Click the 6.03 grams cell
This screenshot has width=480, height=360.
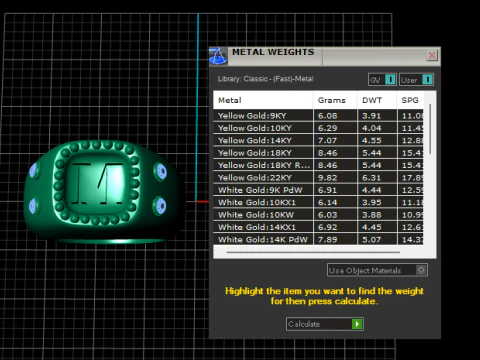(335, 215)
